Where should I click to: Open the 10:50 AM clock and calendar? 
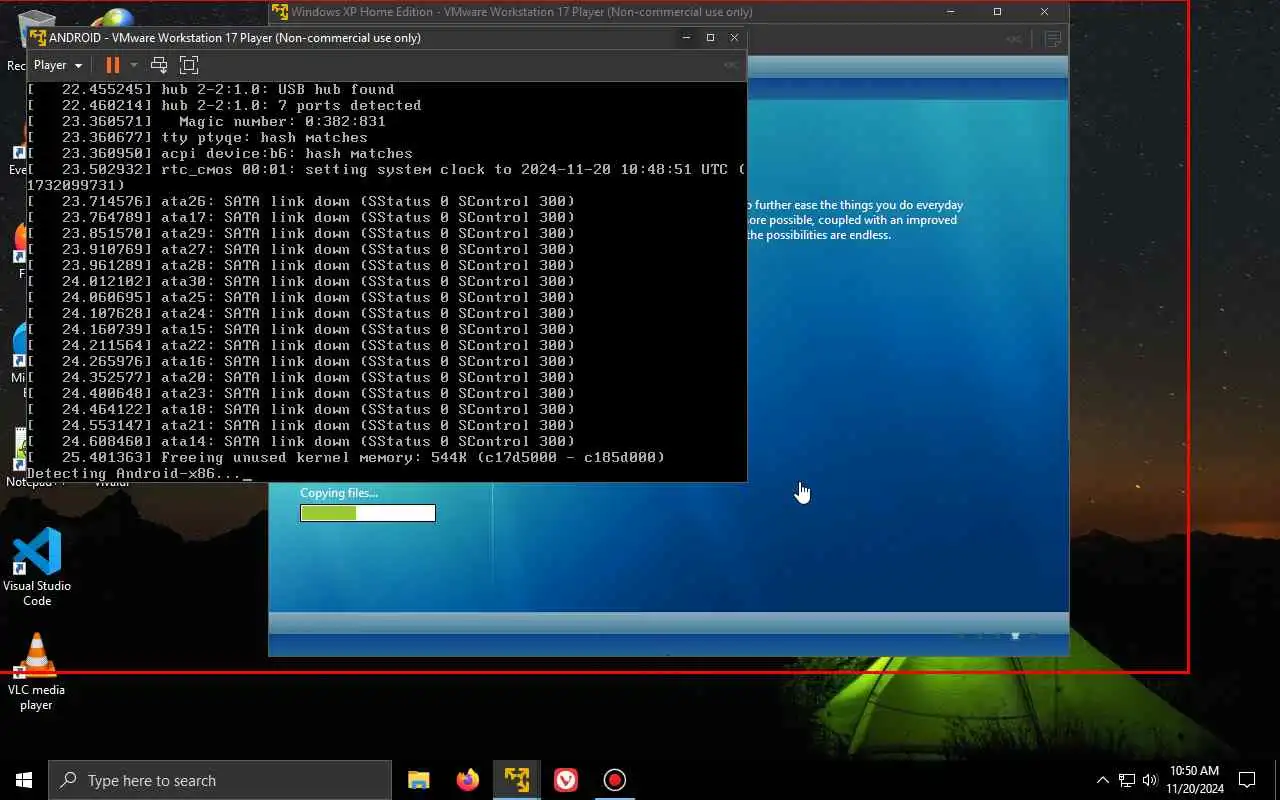1194,780
